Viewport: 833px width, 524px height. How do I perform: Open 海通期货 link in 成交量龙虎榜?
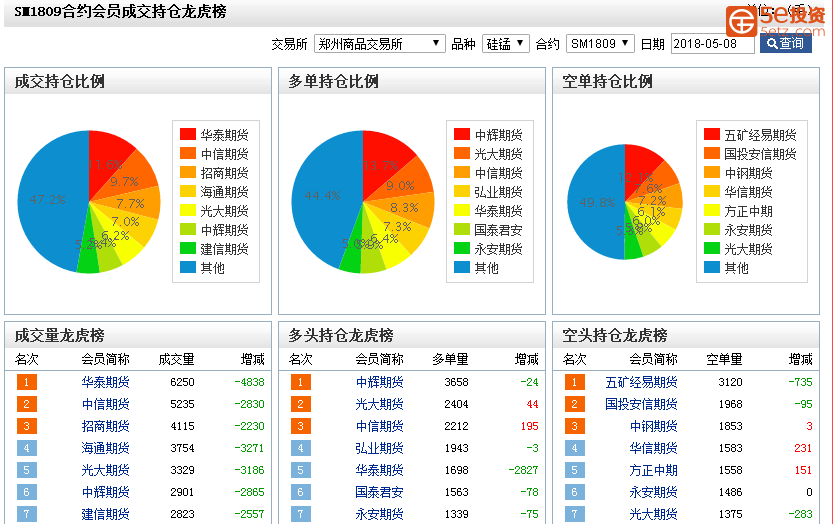105,448
